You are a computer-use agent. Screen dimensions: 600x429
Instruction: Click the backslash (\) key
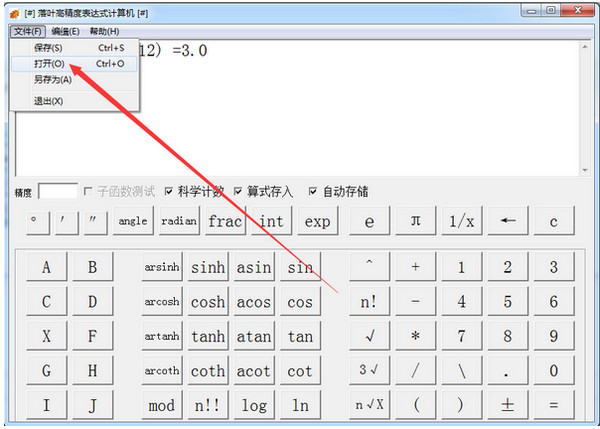click(x=461, y=370)
